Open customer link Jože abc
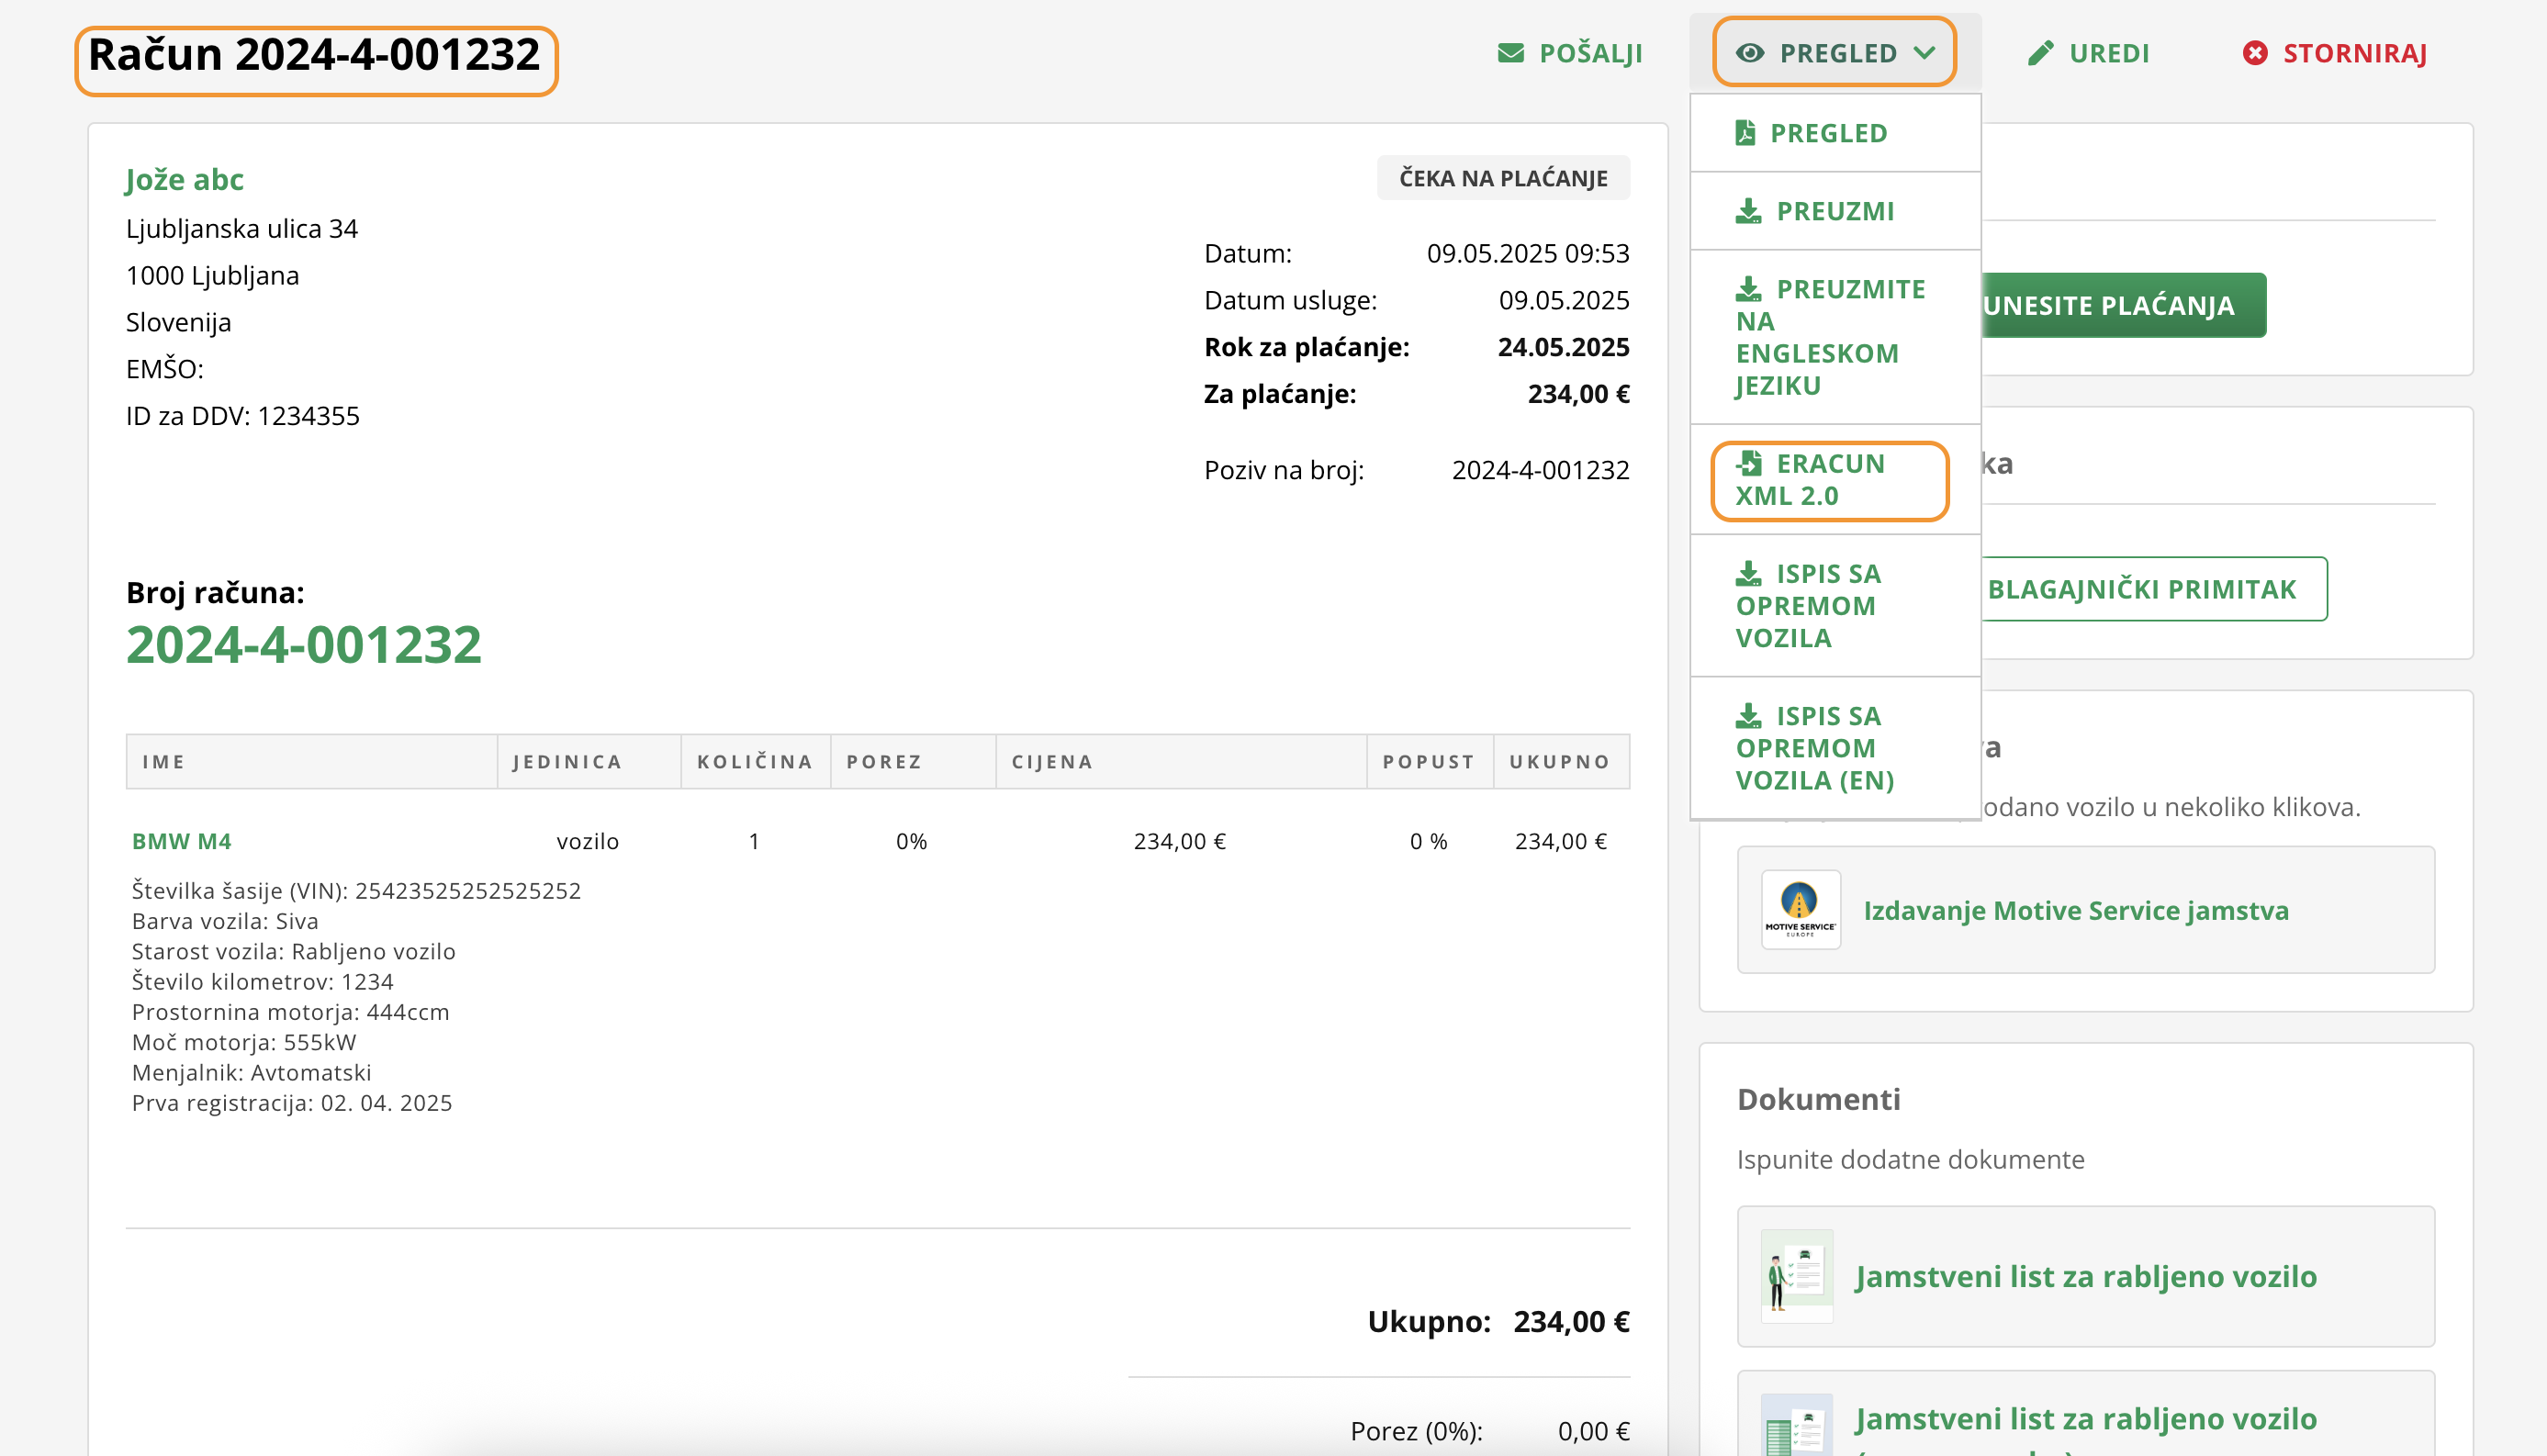2547x1456 pixels. point(184,179)
